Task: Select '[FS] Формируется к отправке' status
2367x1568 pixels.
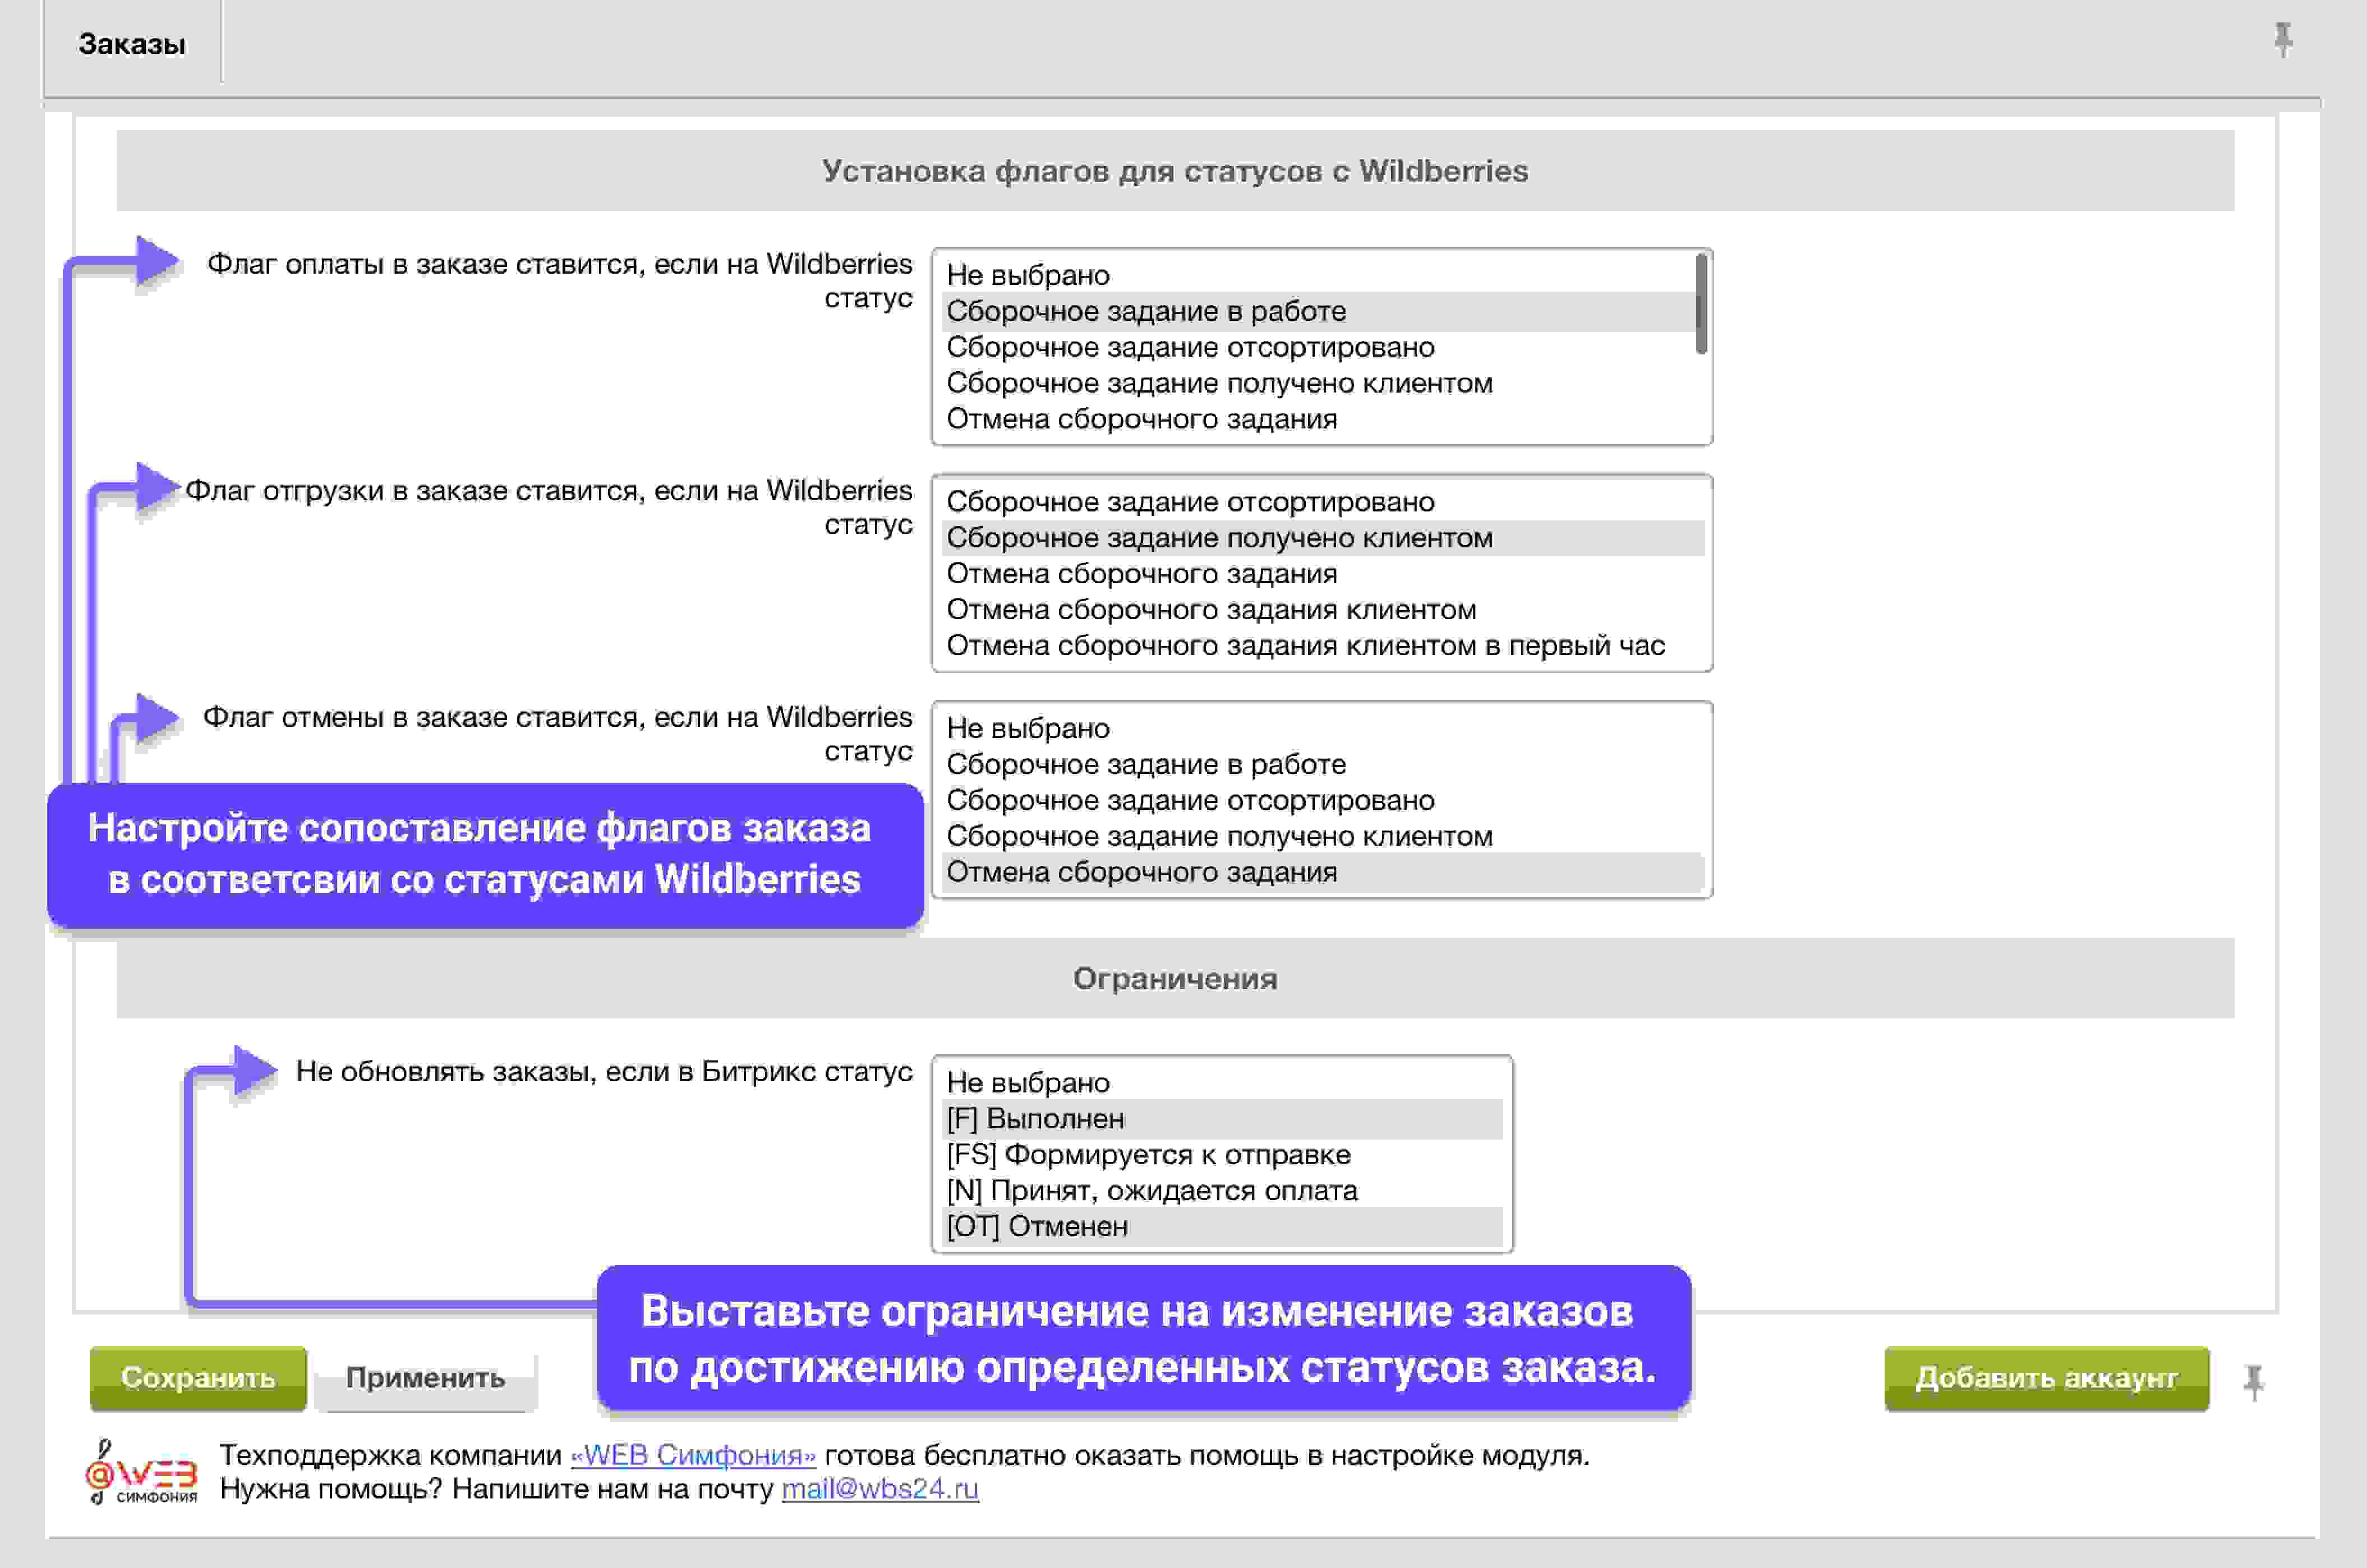Action: [1223, 1155]
